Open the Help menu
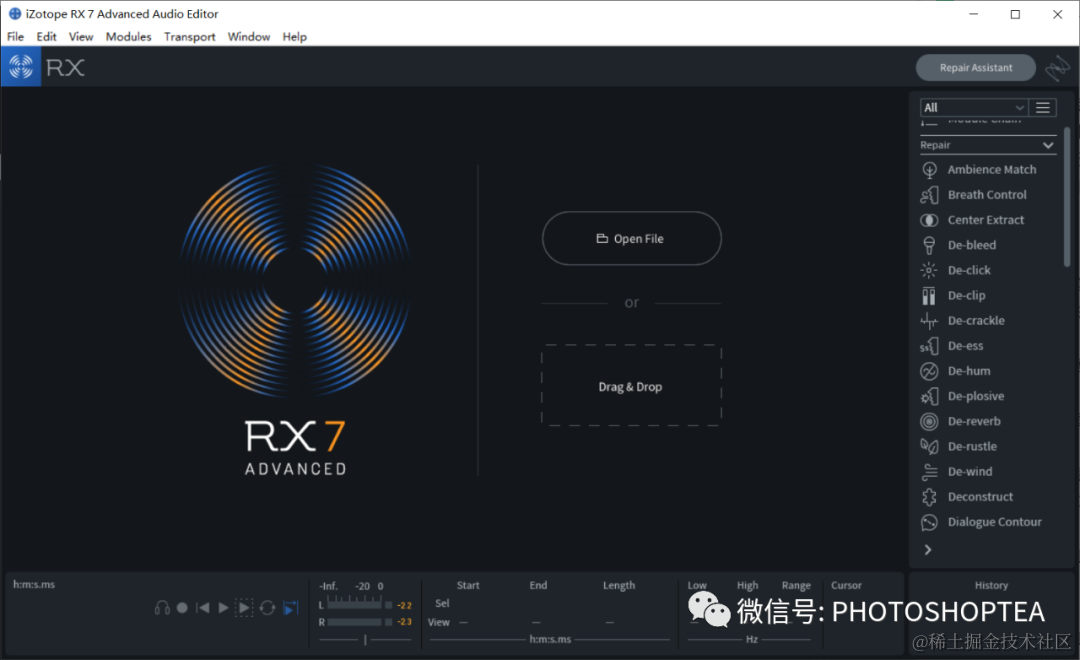1080x660 pixels. [294, 37]
